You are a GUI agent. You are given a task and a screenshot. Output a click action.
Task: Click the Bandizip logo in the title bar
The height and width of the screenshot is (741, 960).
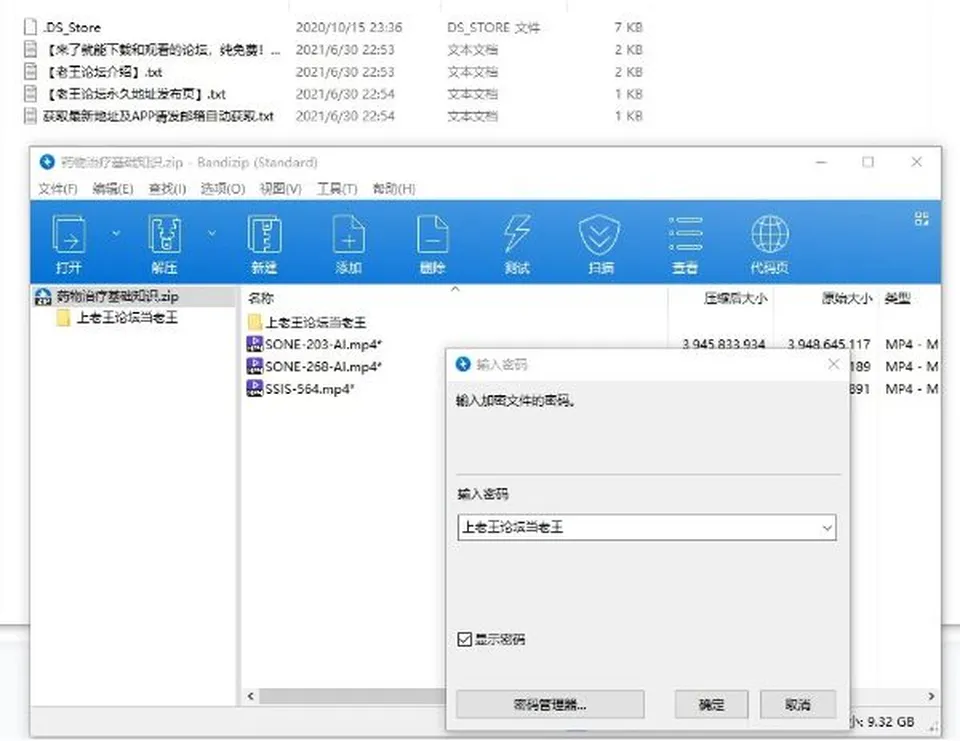tap(47, 162)
